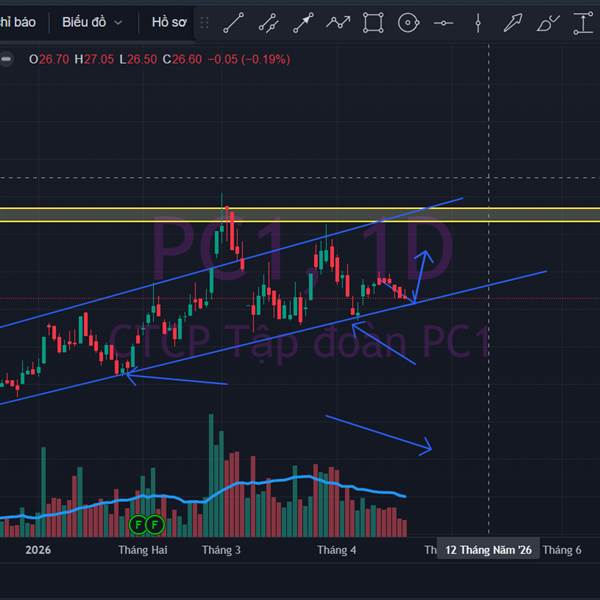Click the open price value O26.70

click(x=49, y=59)
